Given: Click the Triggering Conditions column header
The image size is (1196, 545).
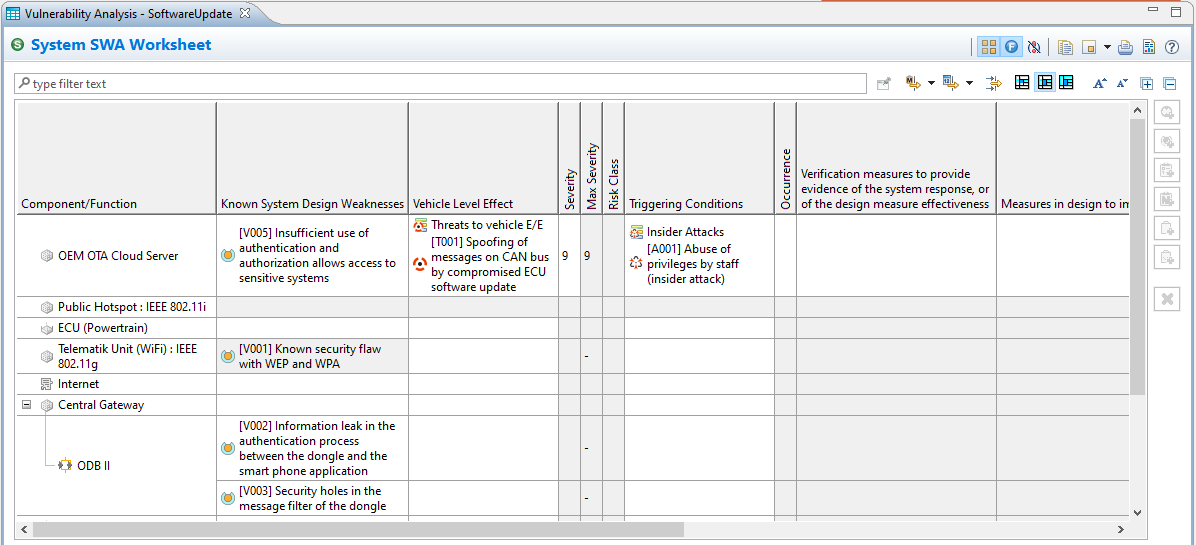Looking at the screenshot, I should coord(686,204).
